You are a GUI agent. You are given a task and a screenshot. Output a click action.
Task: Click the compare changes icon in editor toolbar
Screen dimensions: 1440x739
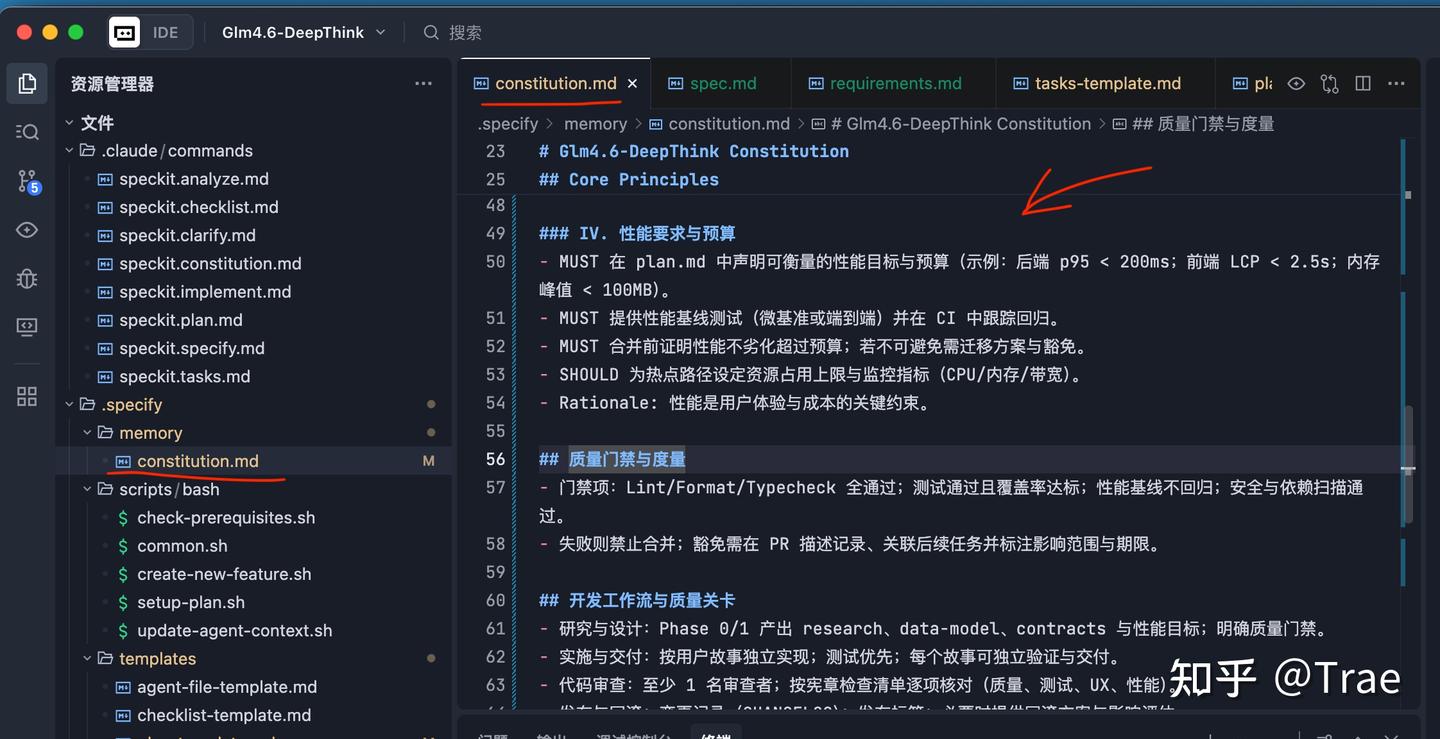[1330, 83]
